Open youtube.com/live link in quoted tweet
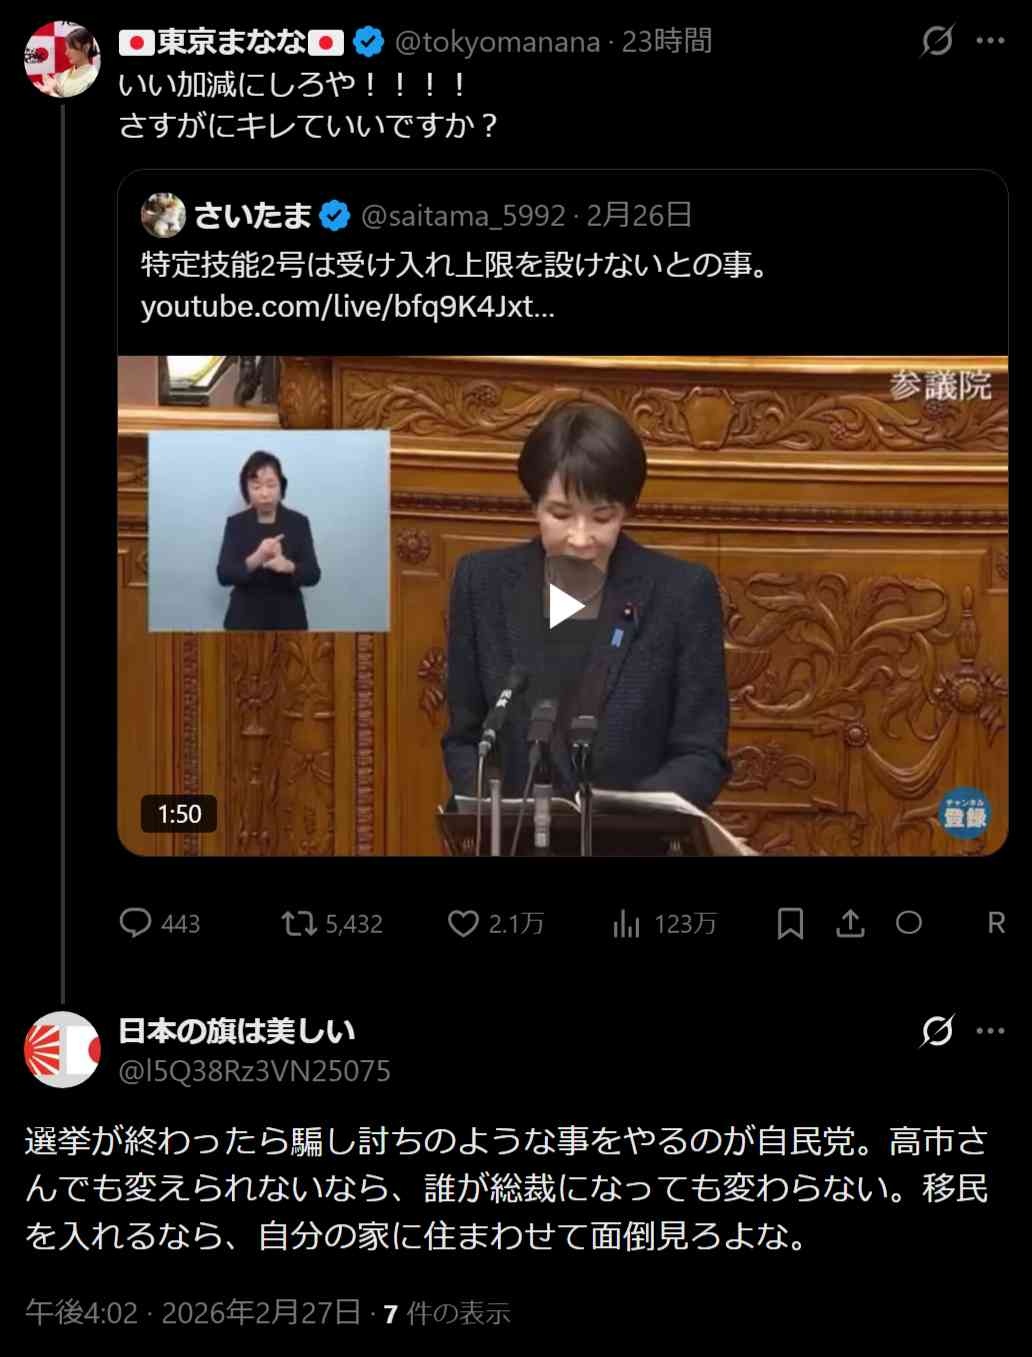This screenshot has width=1032, height=1357. [348, 306]
